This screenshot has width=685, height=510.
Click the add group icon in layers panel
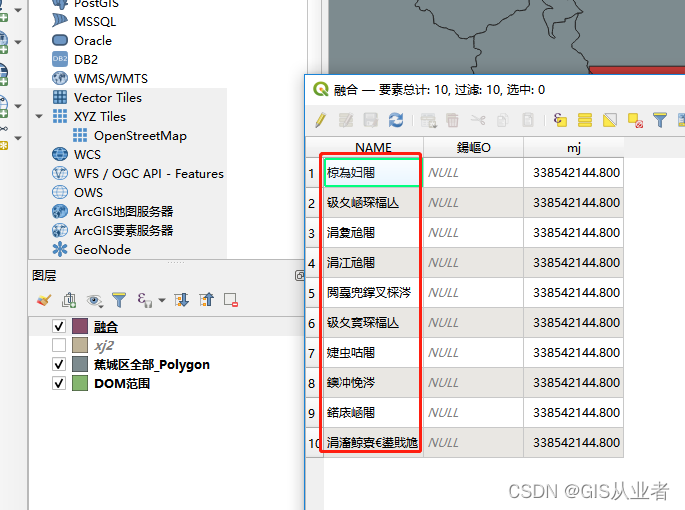point(69,300)
